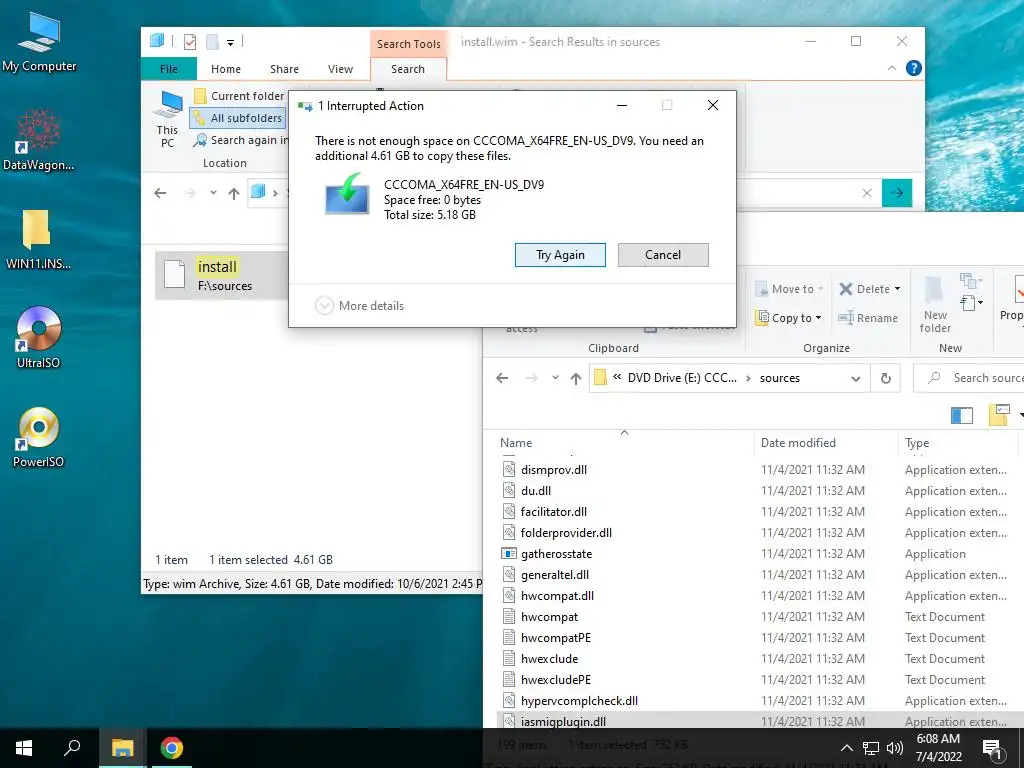The height and width of the screenshot is (768, 1024).
Task: Click the teal search go arrow
Action: coord(897,193)
